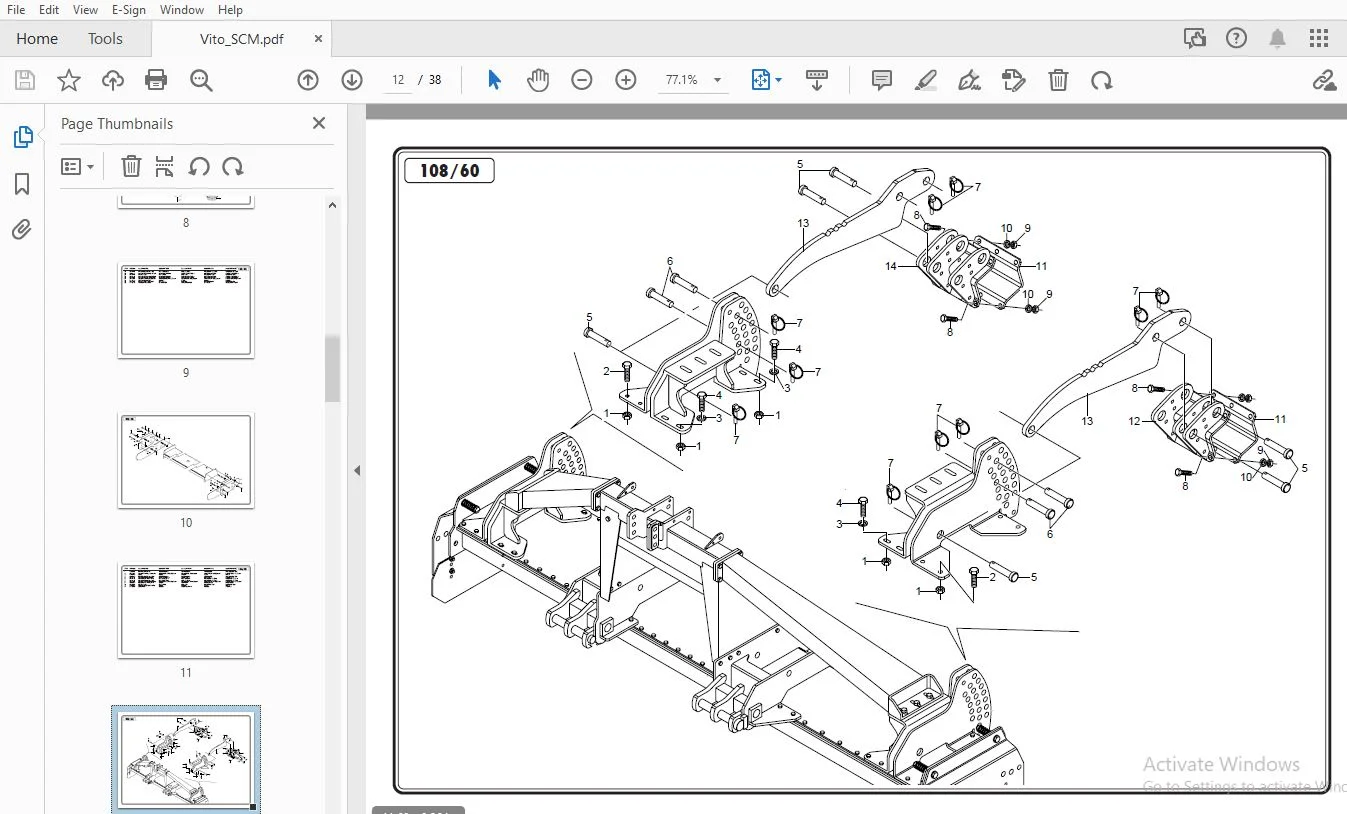The height and width of the screenshot is (814, 1347).
Task: Open the find text search tool
Action: (x=201, y=80)
